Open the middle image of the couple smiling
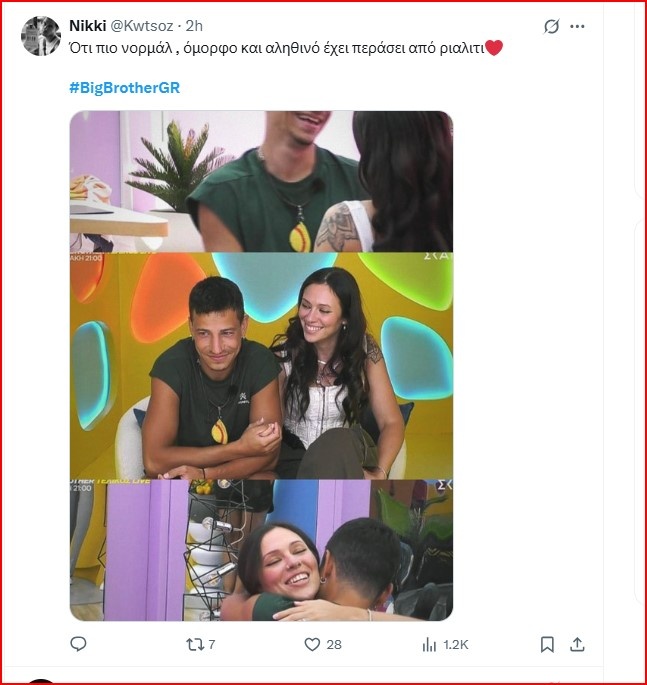The width and height of the screenshot is (647, 685). pyautogui.click(x=261, y=365)
